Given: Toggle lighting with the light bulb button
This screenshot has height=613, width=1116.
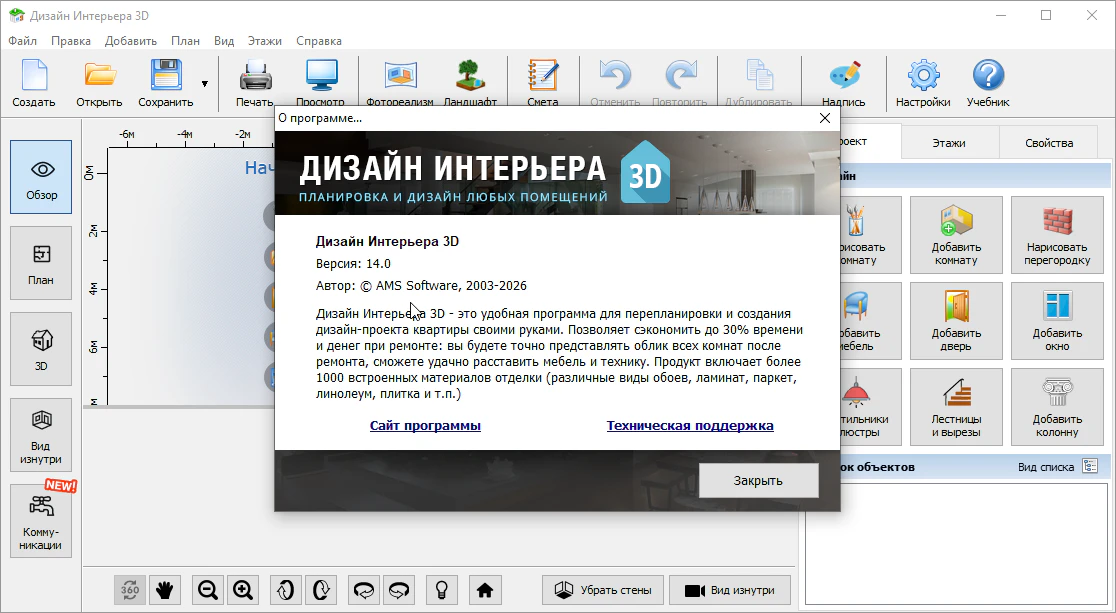Looking at the screenshot, I should click(x=442, y=590).
